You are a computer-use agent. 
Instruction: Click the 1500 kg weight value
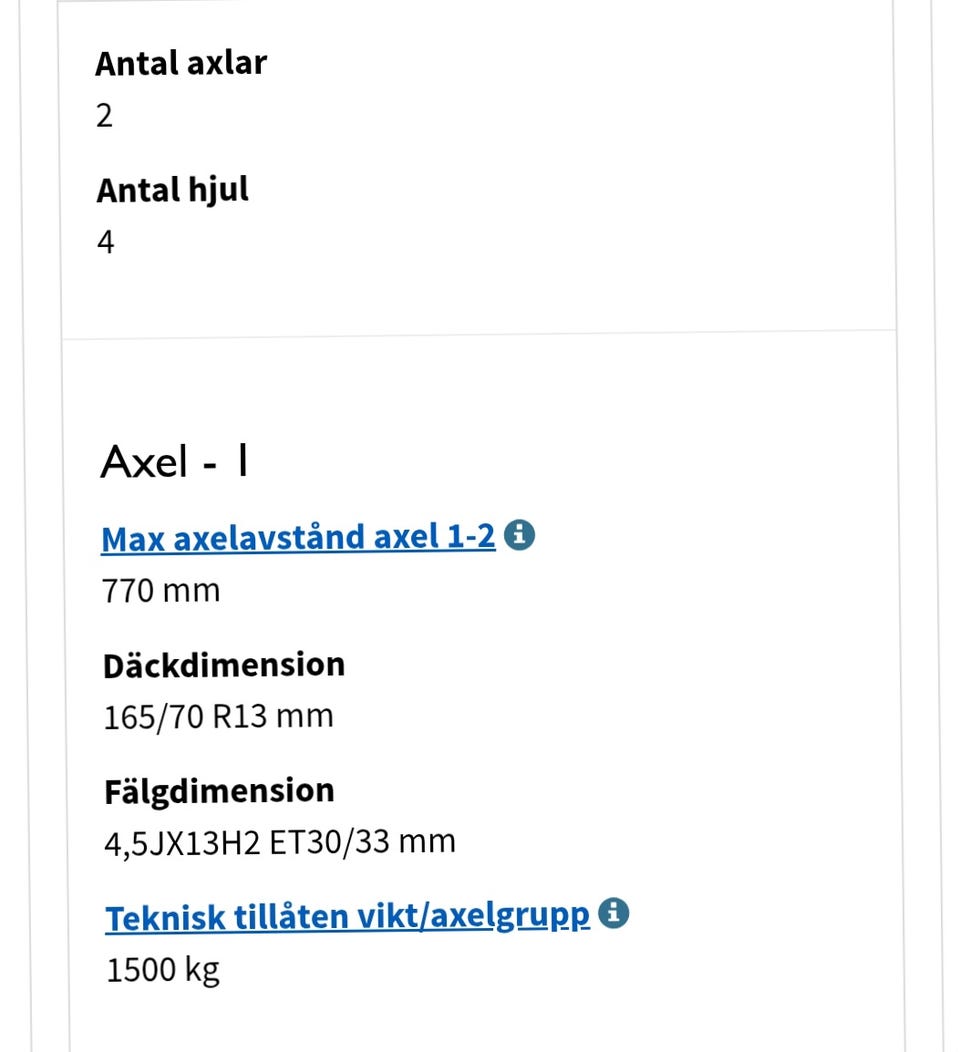coord(162,969)
